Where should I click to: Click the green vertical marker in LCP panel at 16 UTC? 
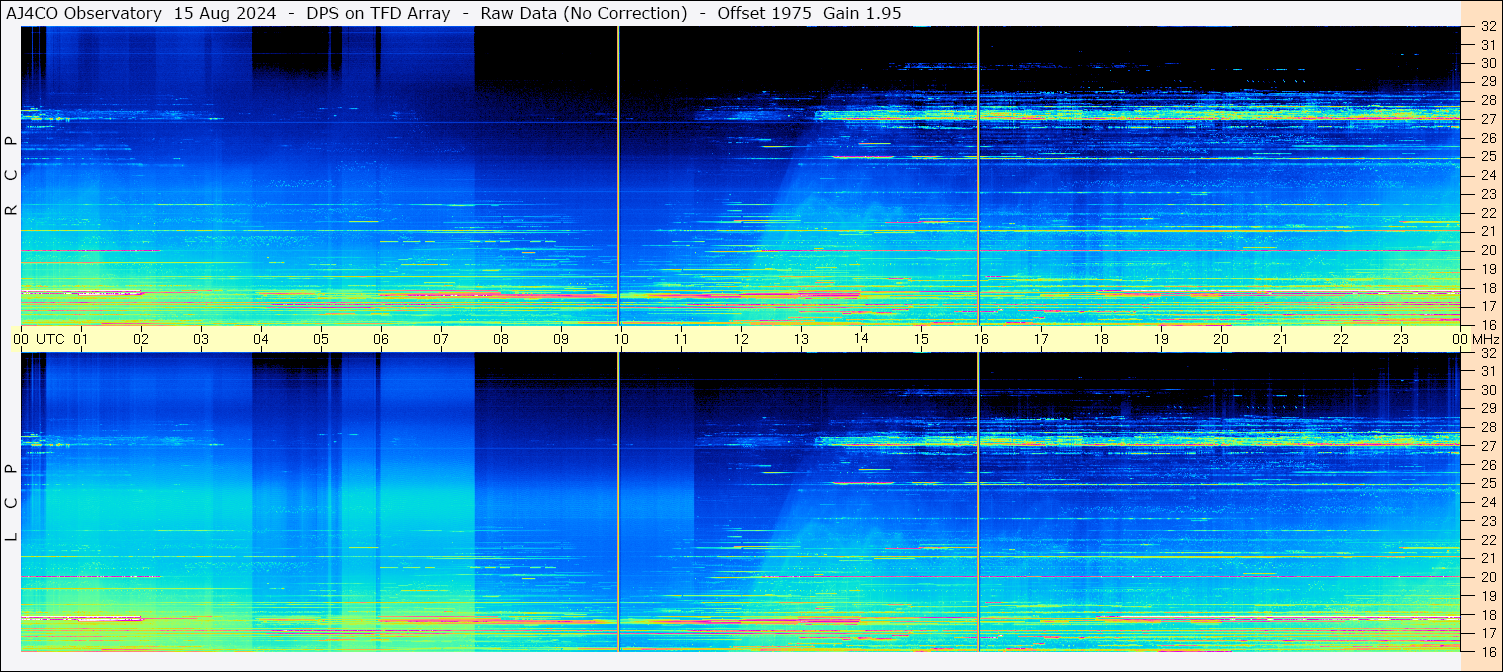point(978,500)
